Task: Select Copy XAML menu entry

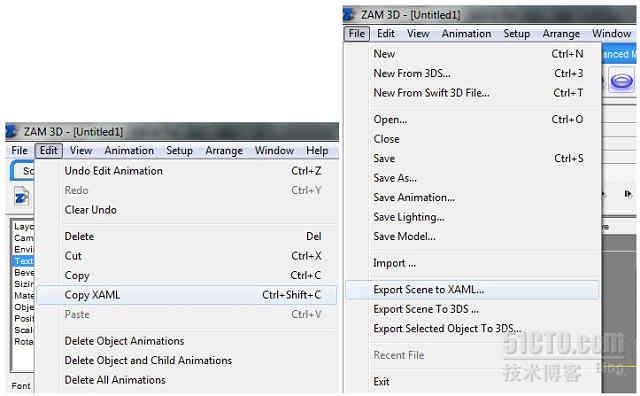Action: click(187, 295)
